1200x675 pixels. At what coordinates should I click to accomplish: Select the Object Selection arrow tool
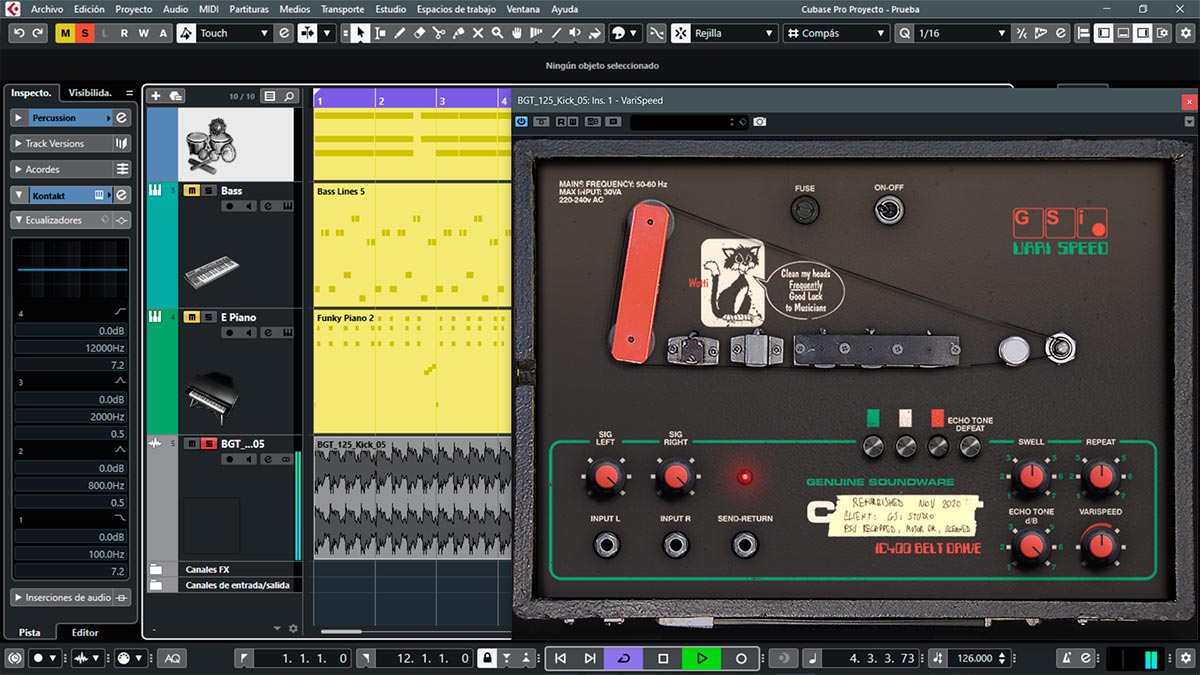coord(360,33)
